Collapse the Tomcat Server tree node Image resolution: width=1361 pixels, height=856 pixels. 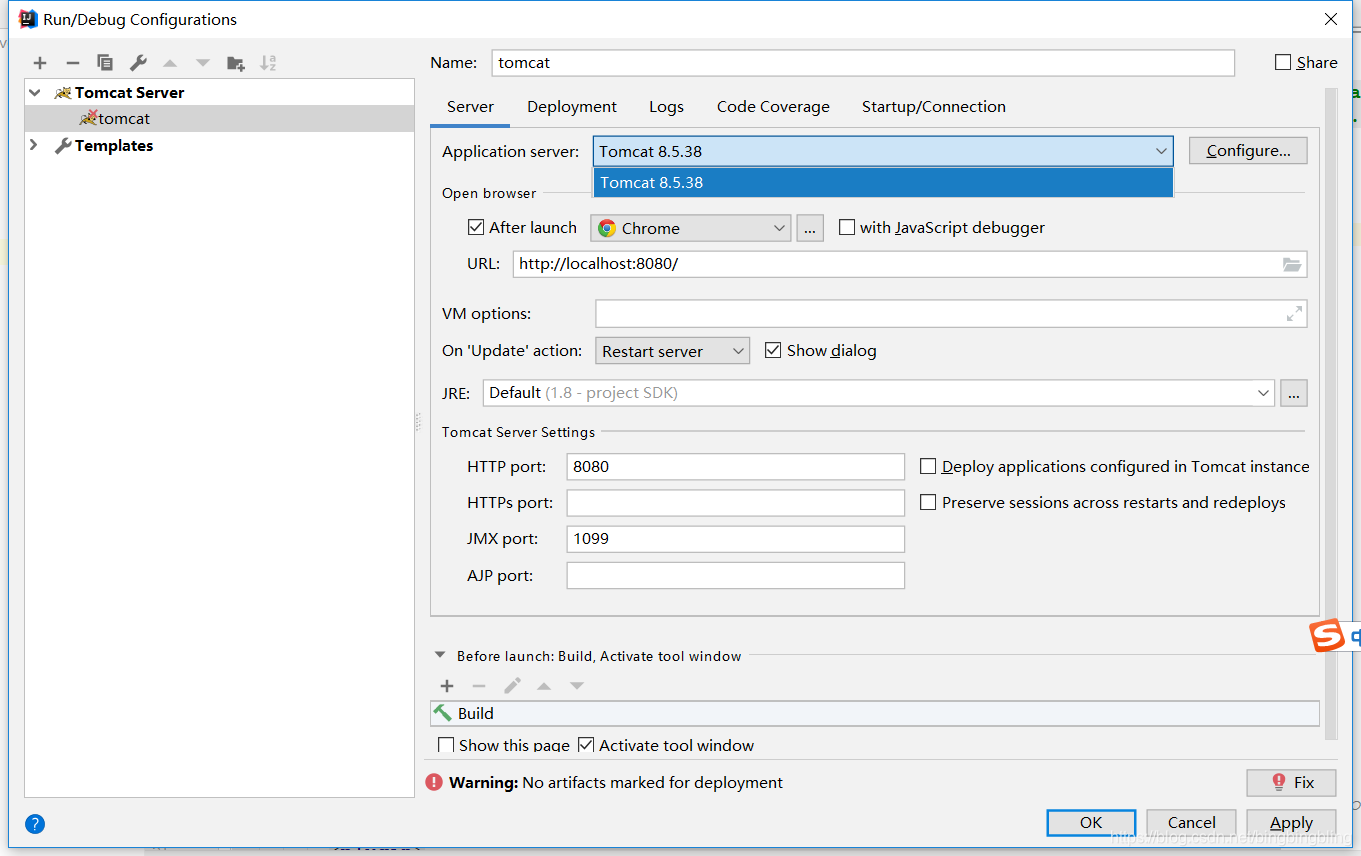(x=35, y=92)
